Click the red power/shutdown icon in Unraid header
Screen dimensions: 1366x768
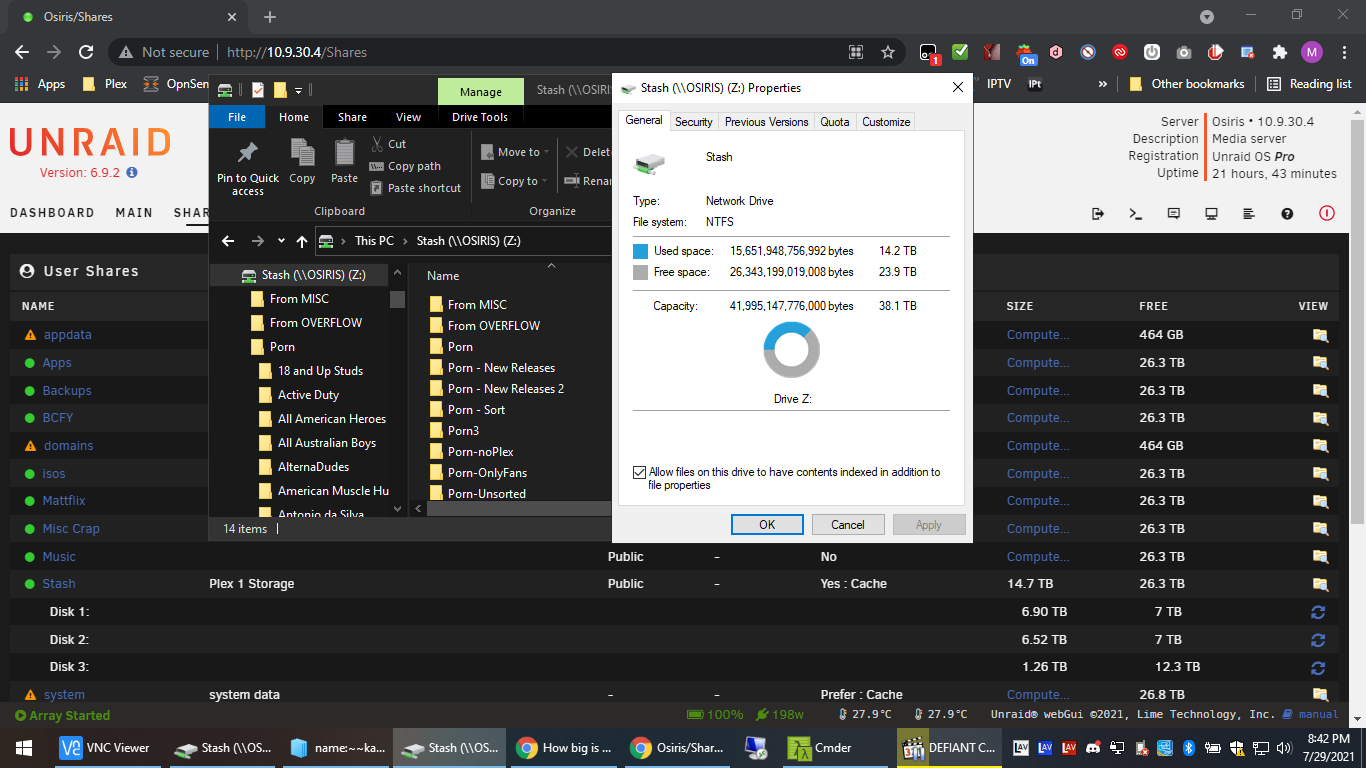tap(1327, 213)
